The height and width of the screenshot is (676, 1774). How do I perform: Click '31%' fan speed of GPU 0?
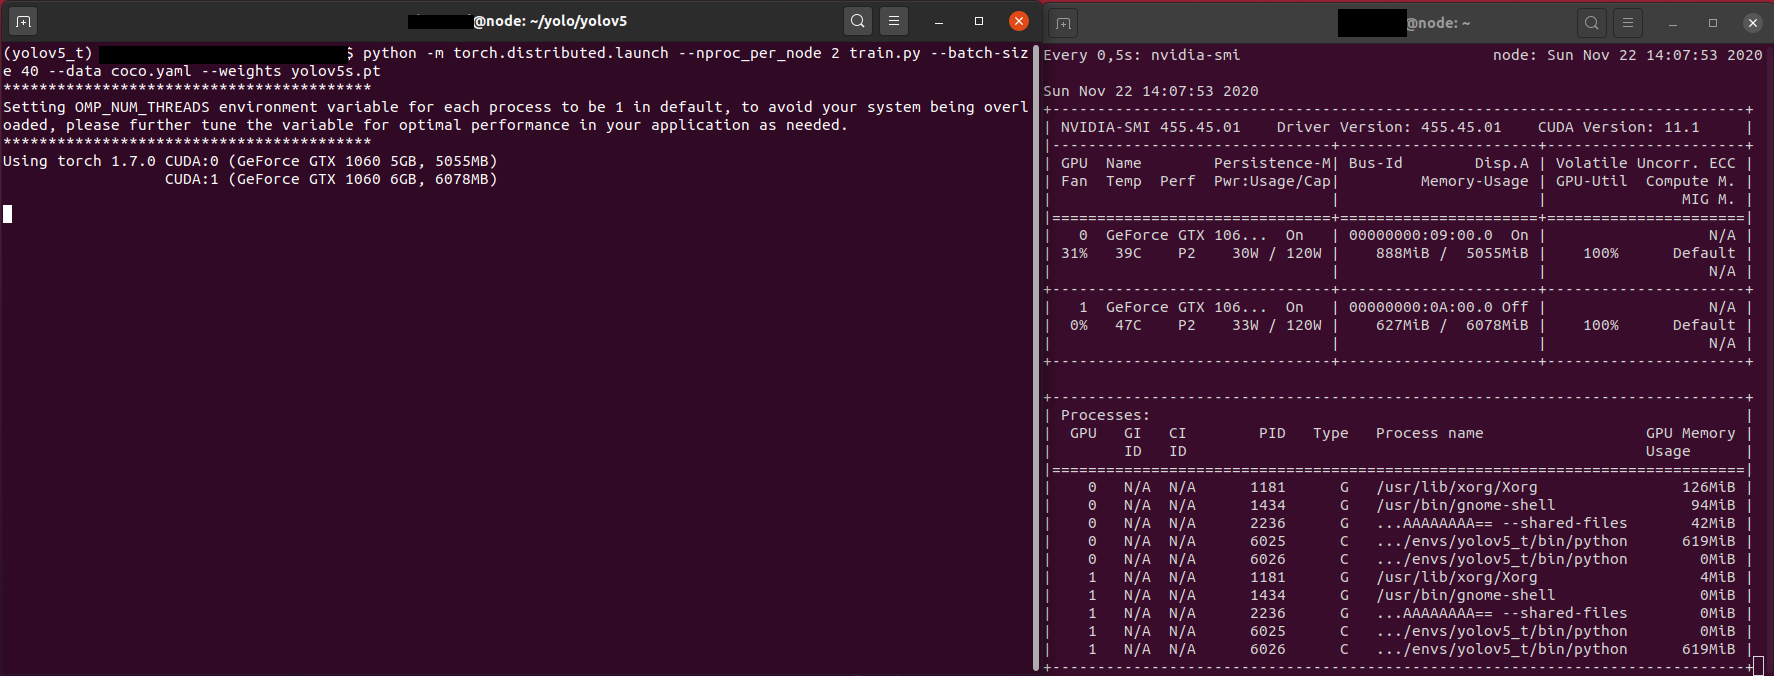click(1074, 253)
